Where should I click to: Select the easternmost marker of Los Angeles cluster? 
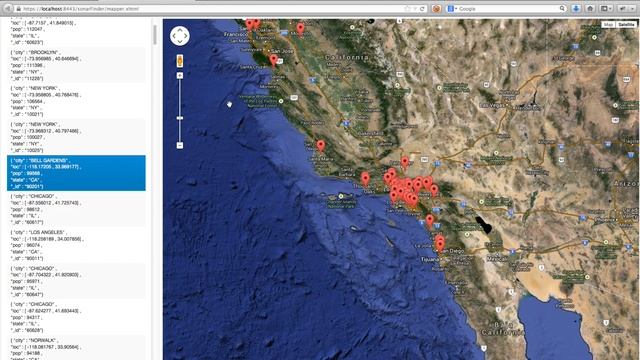pos(434,190)
